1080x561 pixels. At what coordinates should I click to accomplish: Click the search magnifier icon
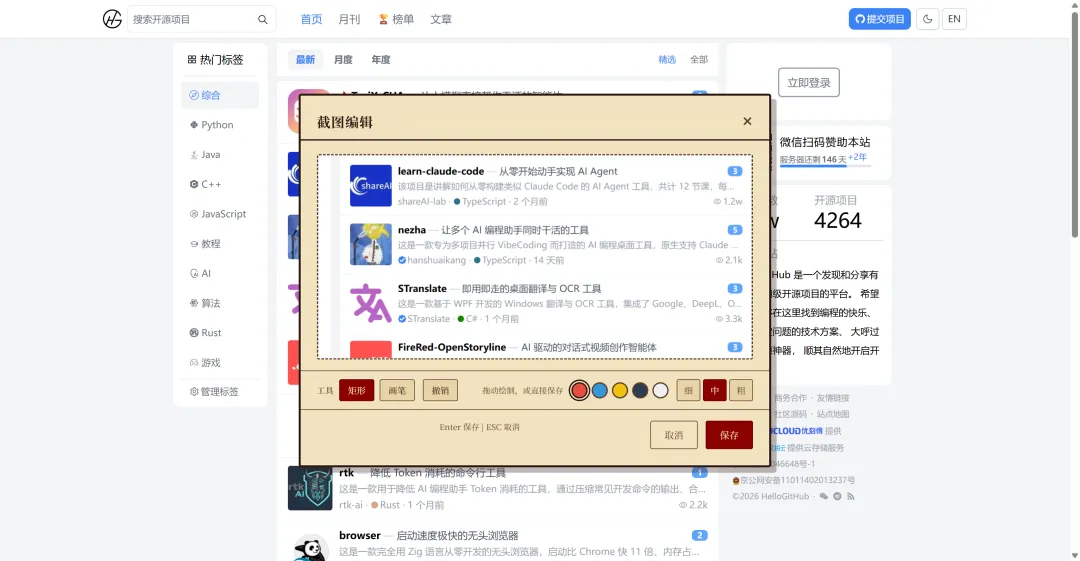point(262,19)
